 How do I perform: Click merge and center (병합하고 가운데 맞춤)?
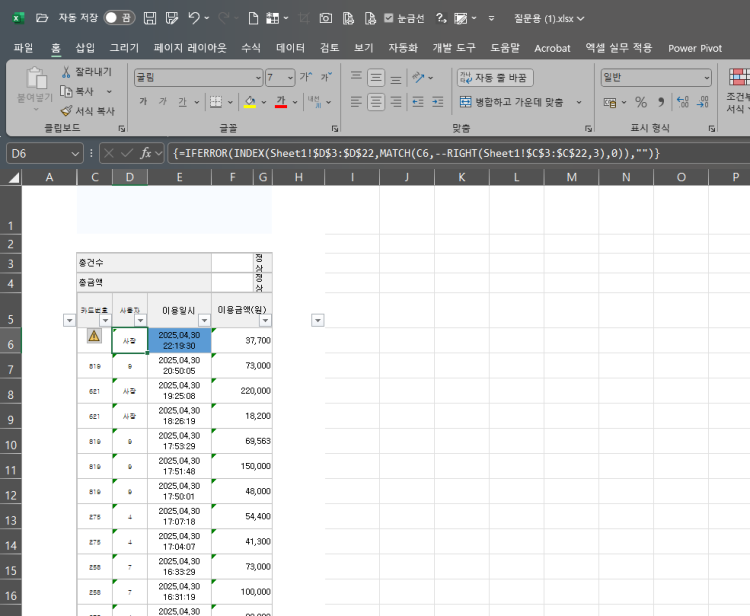point(511,102)
